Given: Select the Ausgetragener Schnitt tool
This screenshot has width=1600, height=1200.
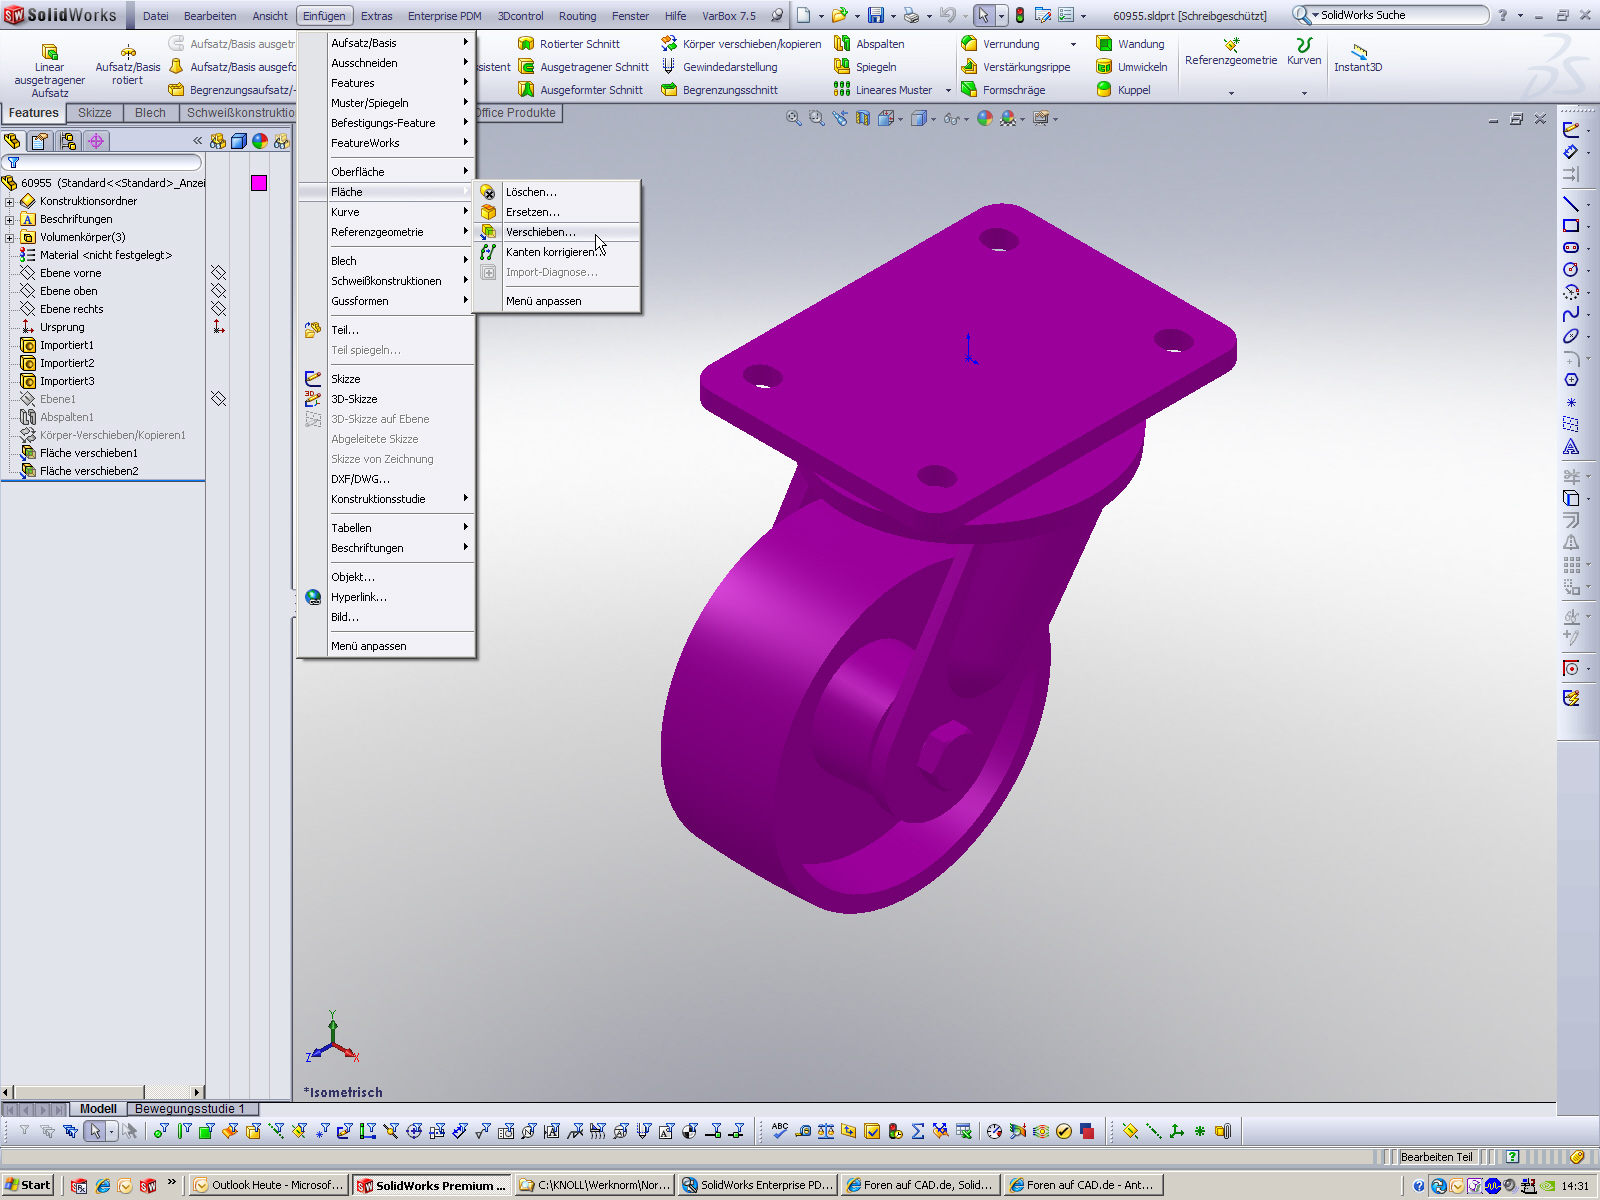Looking at the screenshot, I should pyautogui.click(x=584, y=67).
